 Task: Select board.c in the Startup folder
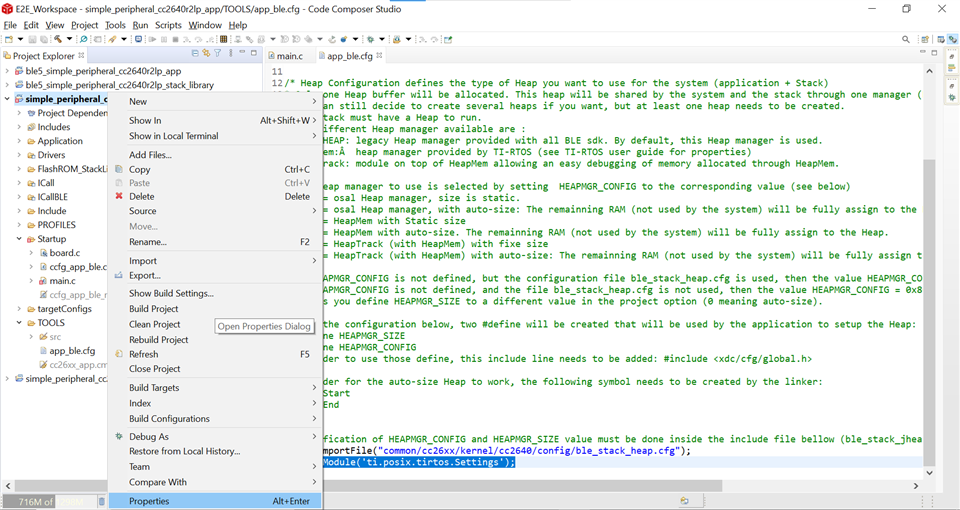pos(64,253)
